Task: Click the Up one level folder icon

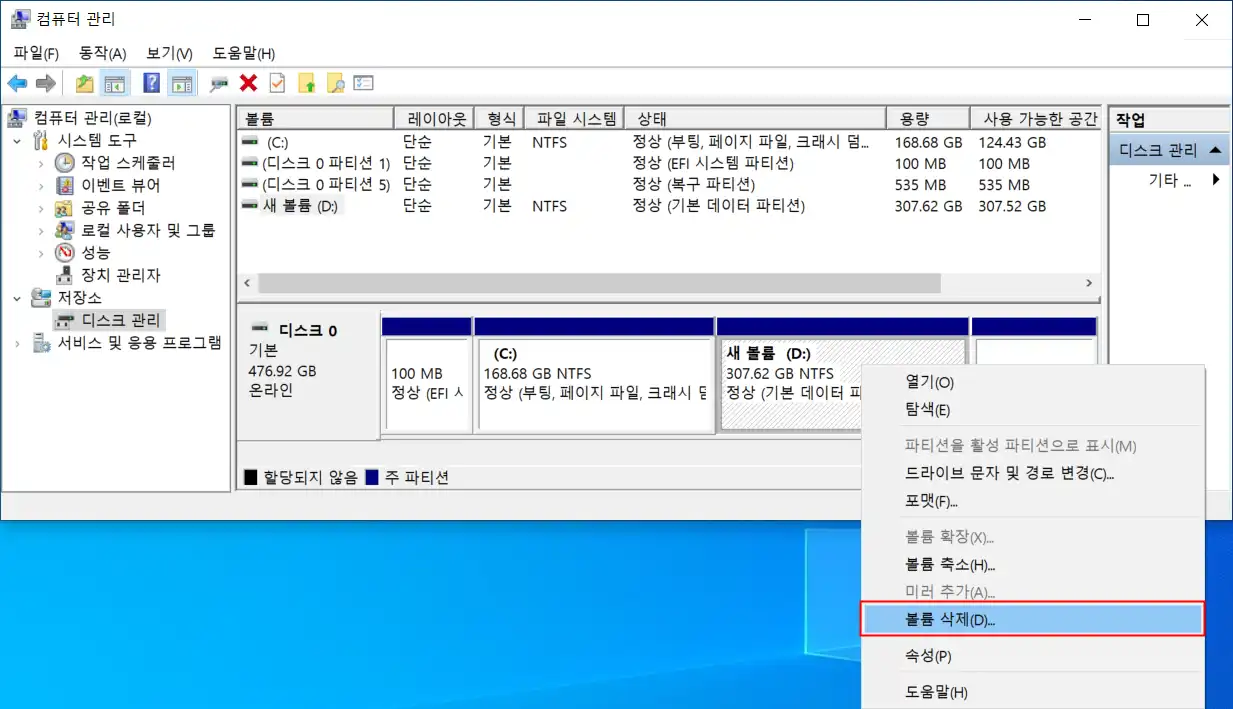Action: 85,84
